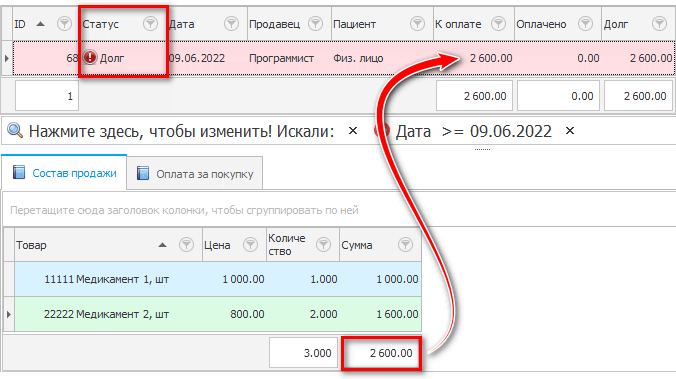Click the 3.000 quantity total
This screenshot has width=676, height=379.
pyautogui.click(x=304, y=353)
